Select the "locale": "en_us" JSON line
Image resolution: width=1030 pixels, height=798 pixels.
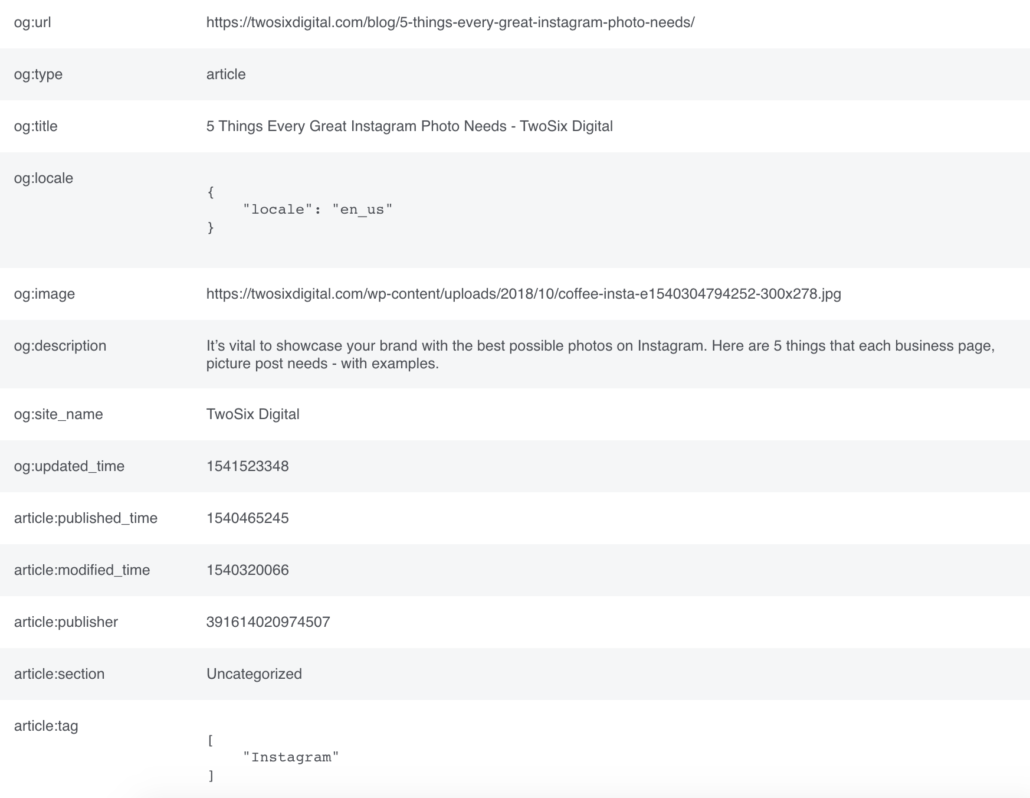click(317, 210)
